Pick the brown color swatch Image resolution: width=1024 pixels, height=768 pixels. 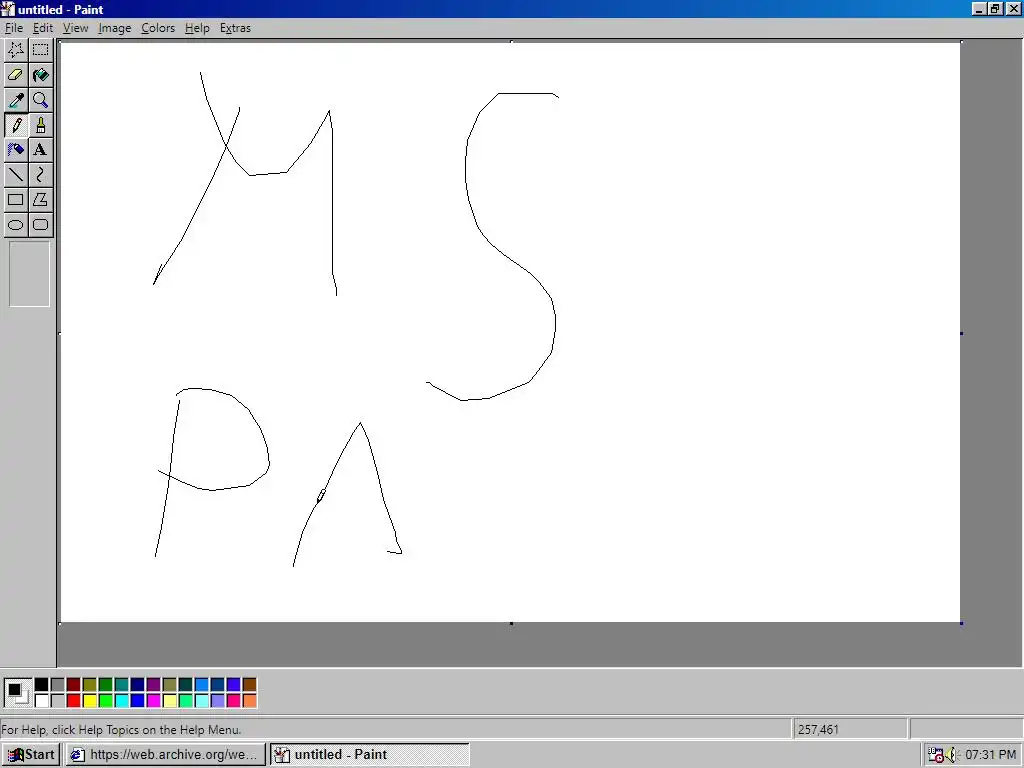[249, 684]
